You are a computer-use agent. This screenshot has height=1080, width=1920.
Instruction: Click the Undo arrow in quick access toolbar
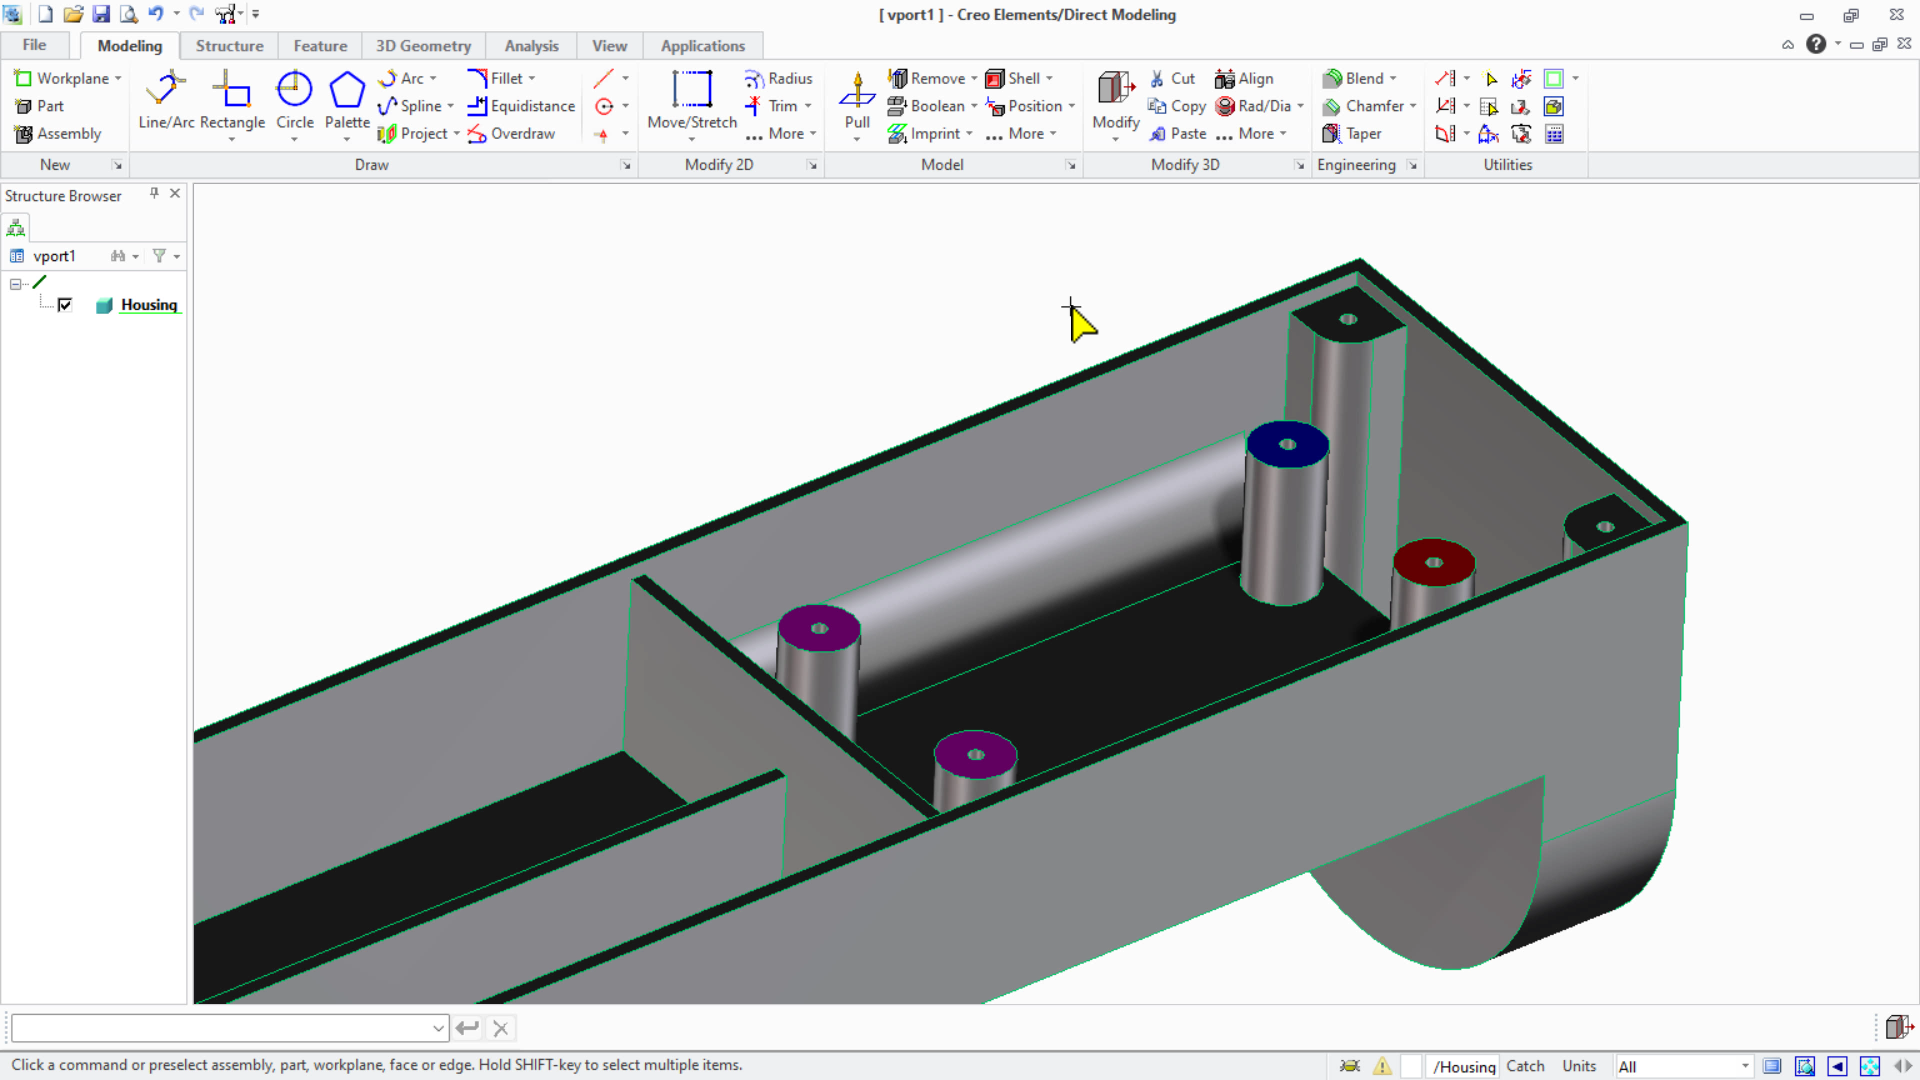[156, 14]
